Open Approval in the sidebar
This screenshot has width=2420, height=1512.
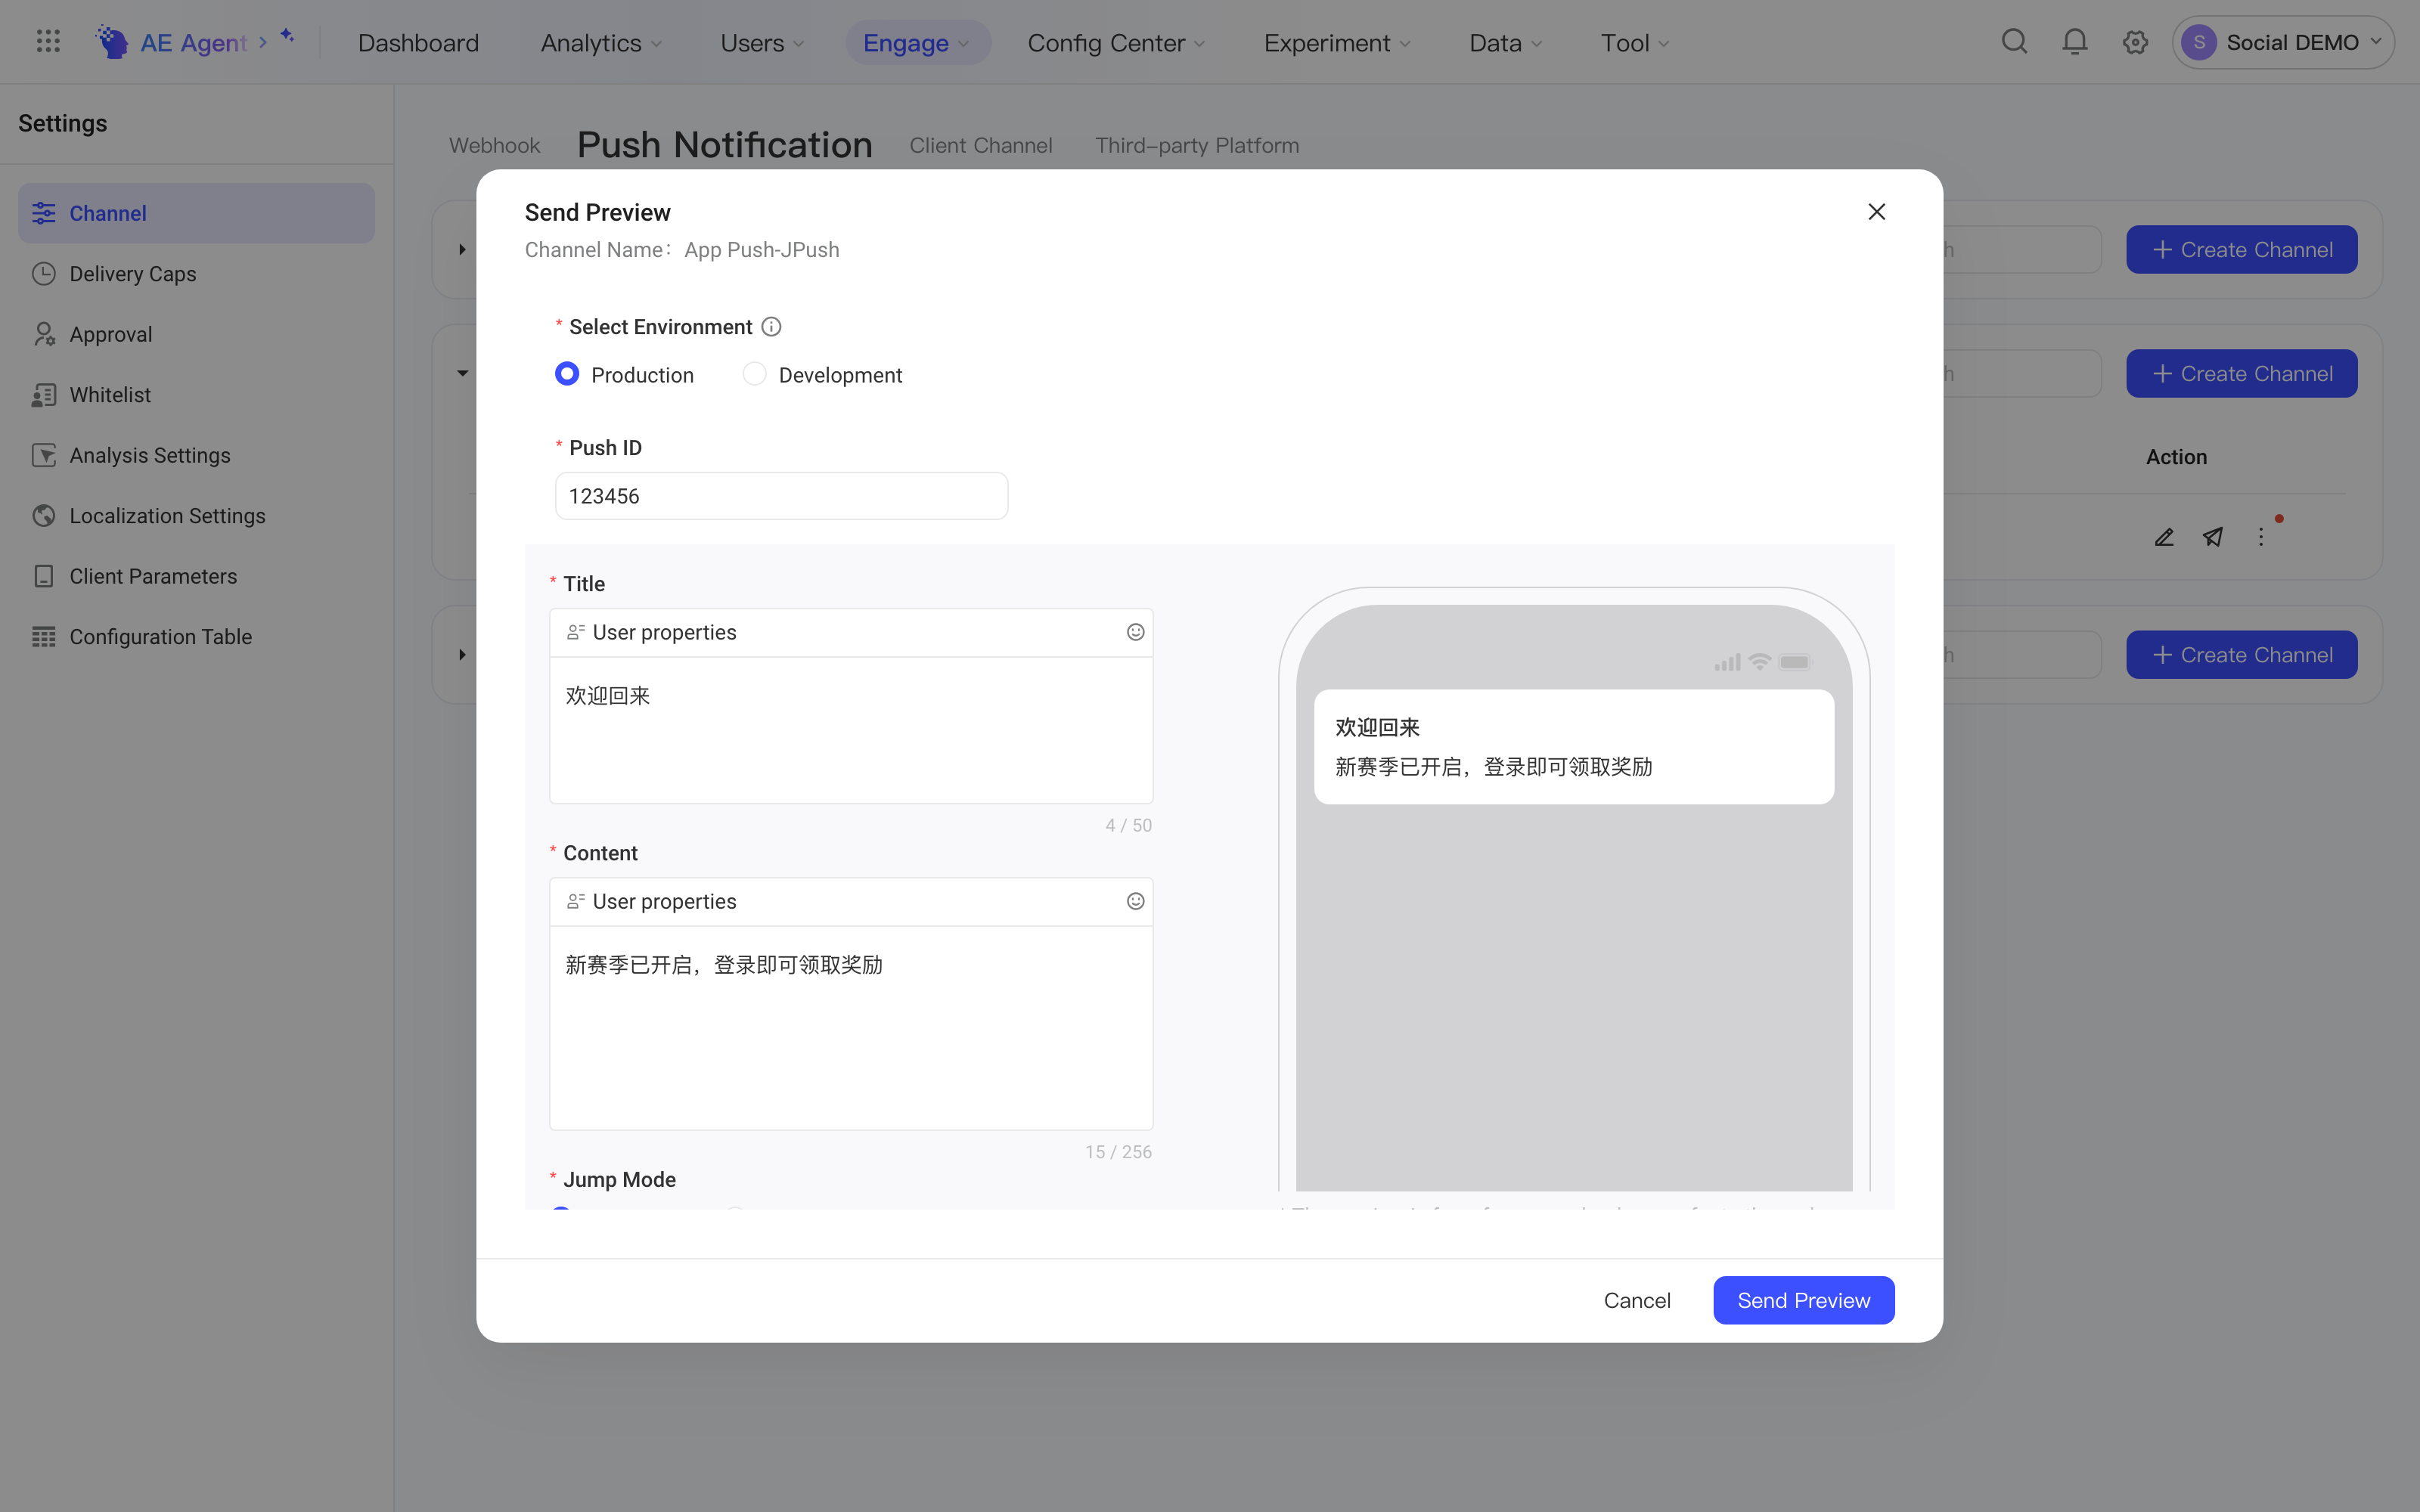[196, 334]
